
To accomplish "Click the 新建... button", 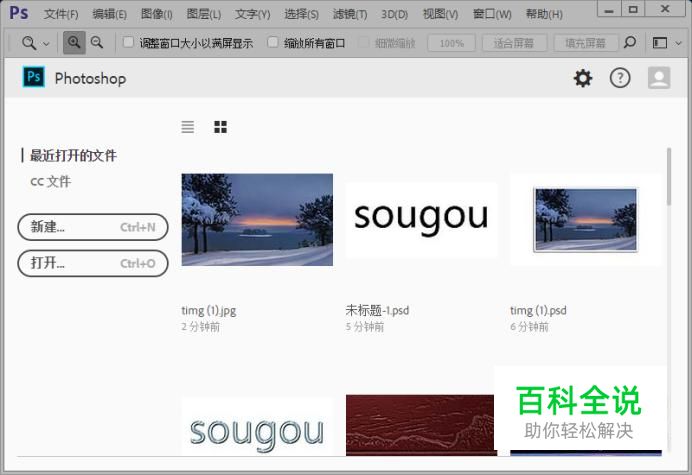I will click(93, 227).
